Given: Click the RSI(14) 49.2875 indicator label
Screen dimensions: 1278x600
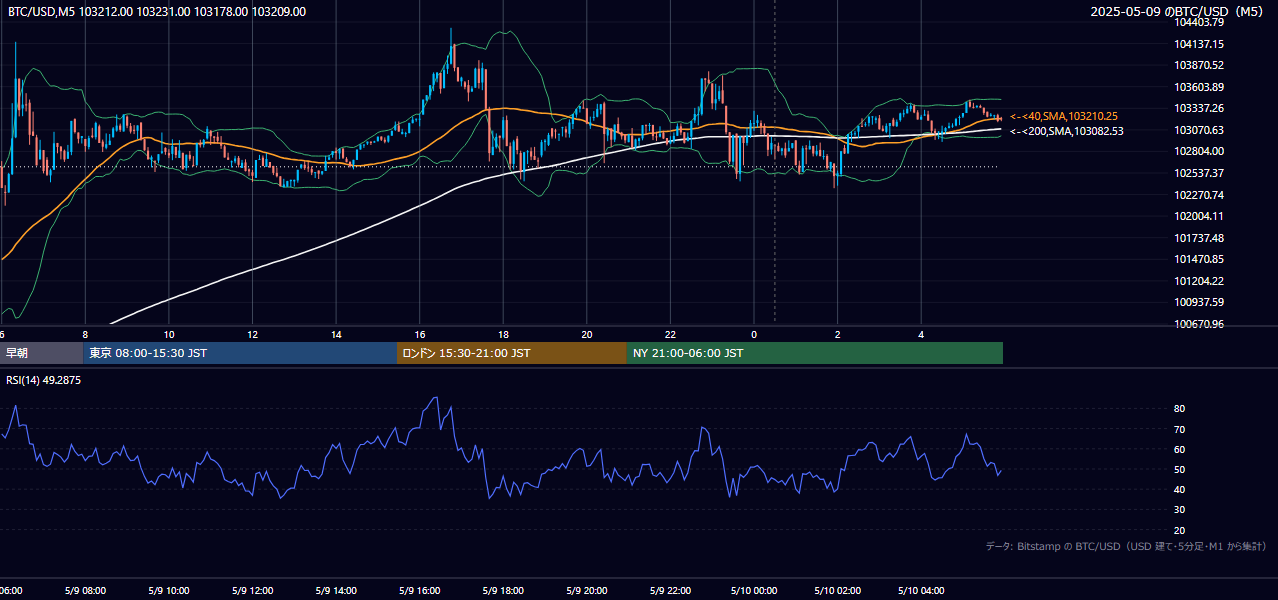Looking at the screenshot, I should pos(44,380).
